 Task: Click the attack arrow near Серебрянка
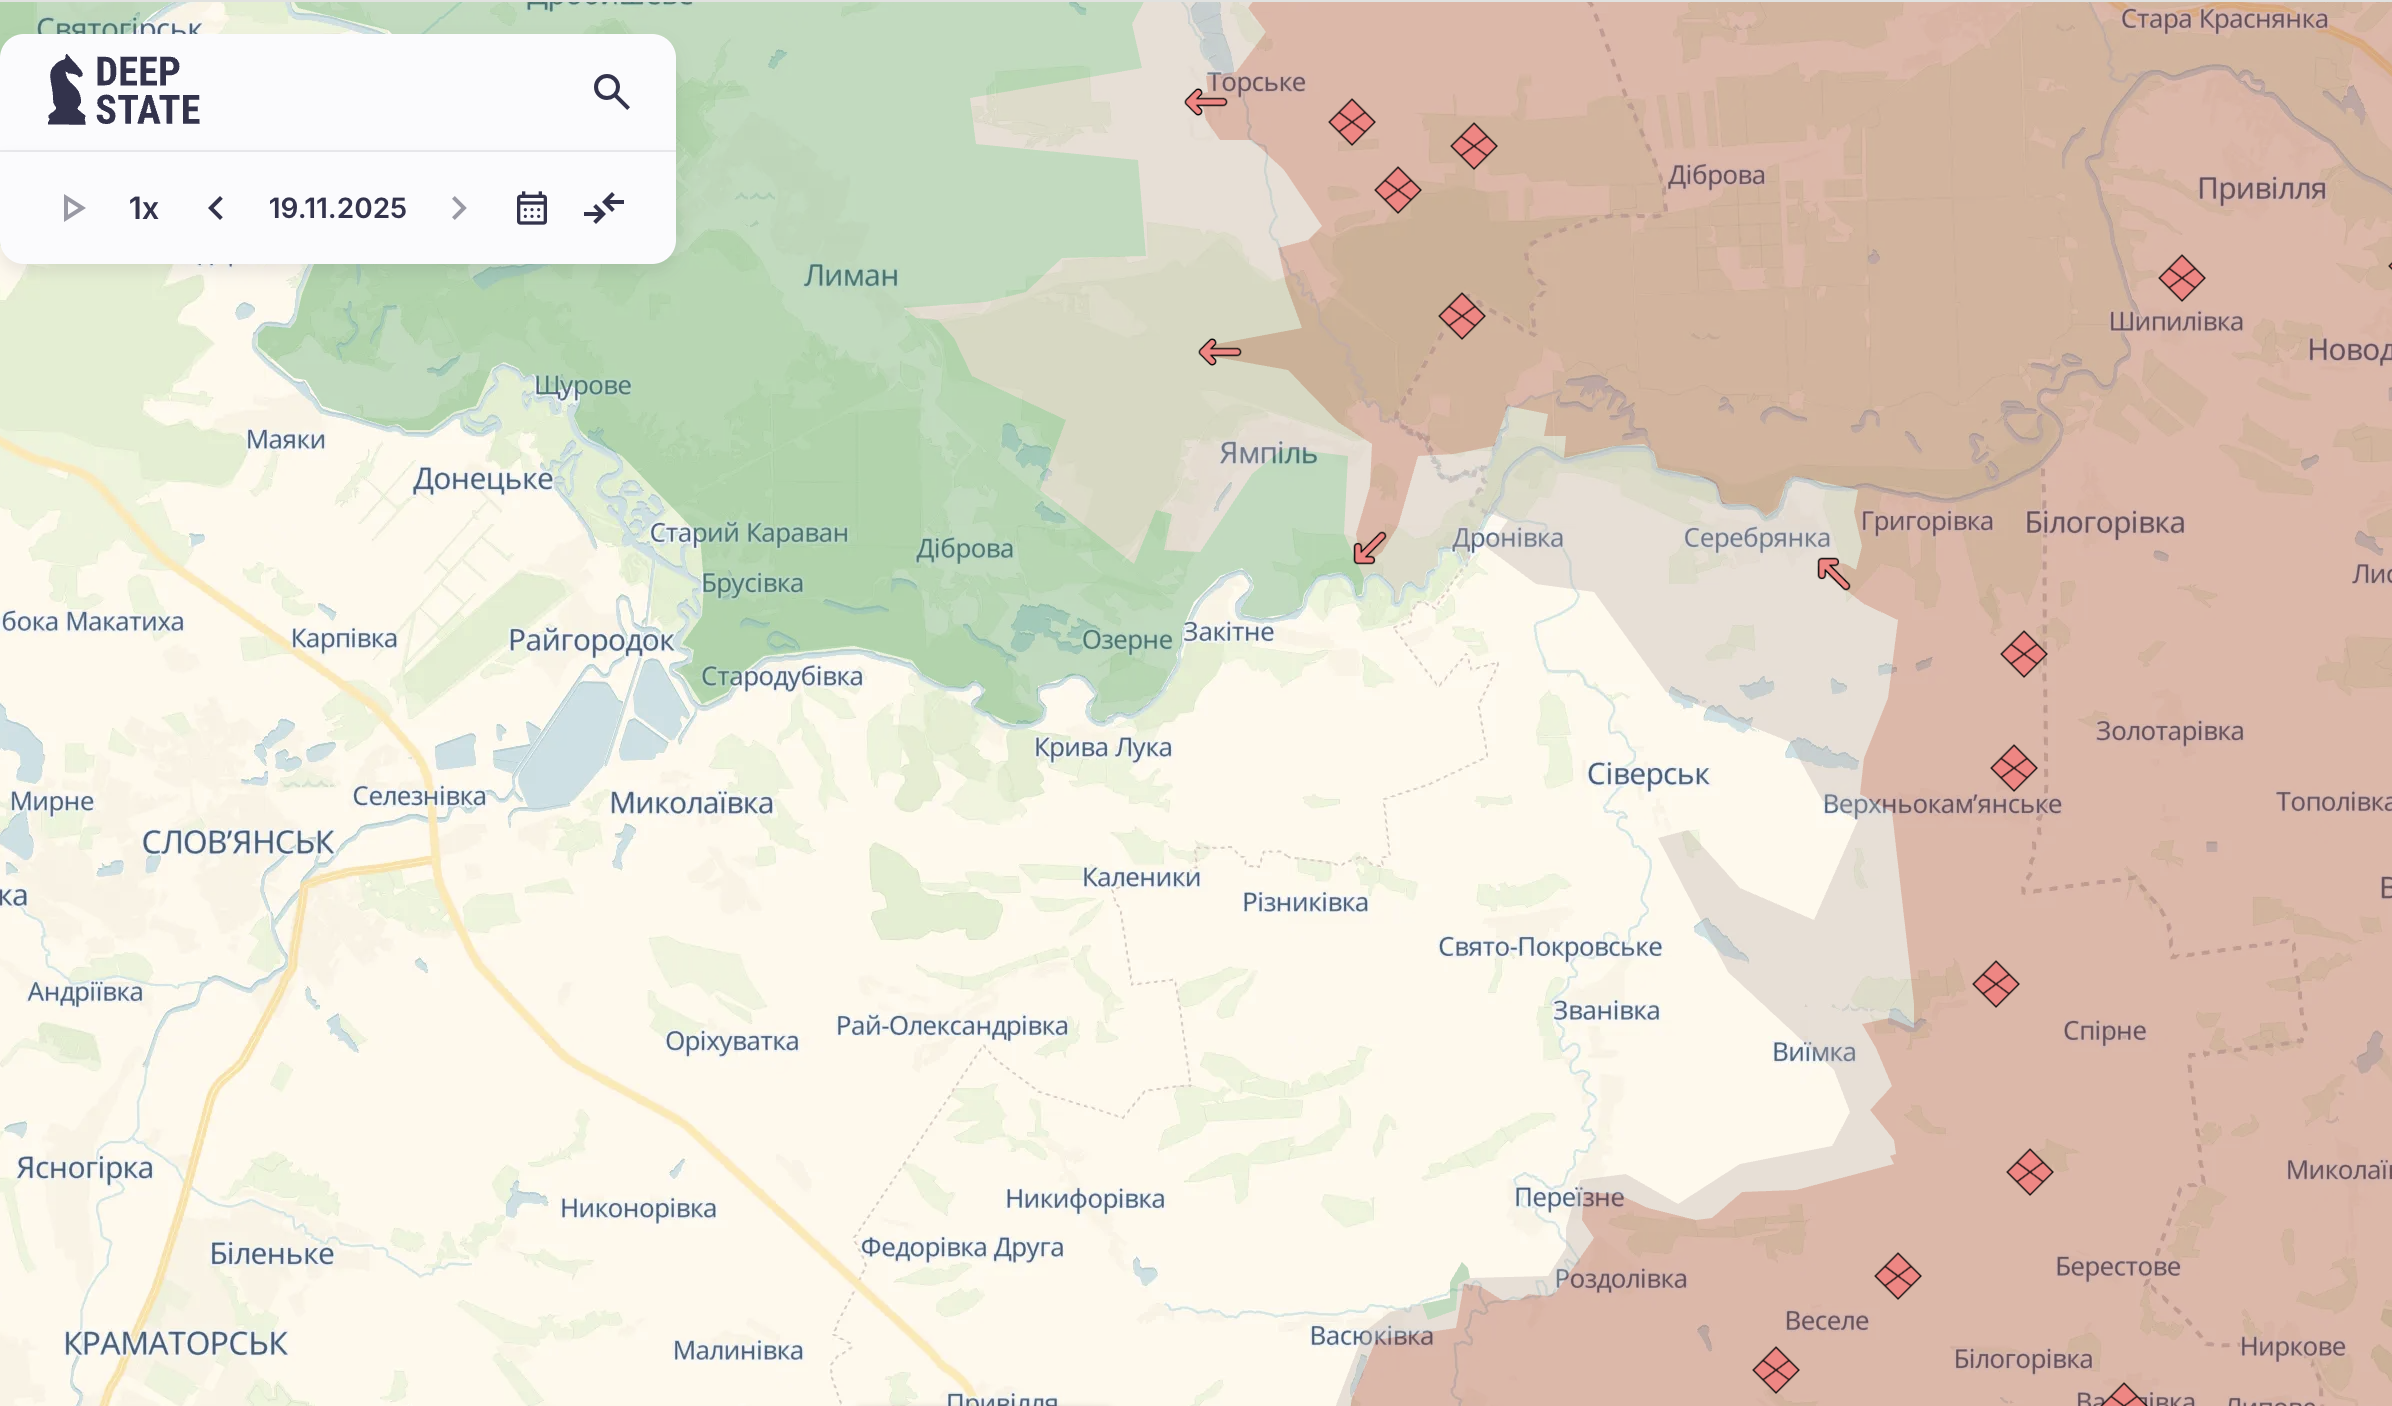click(x=1833, y=573)
